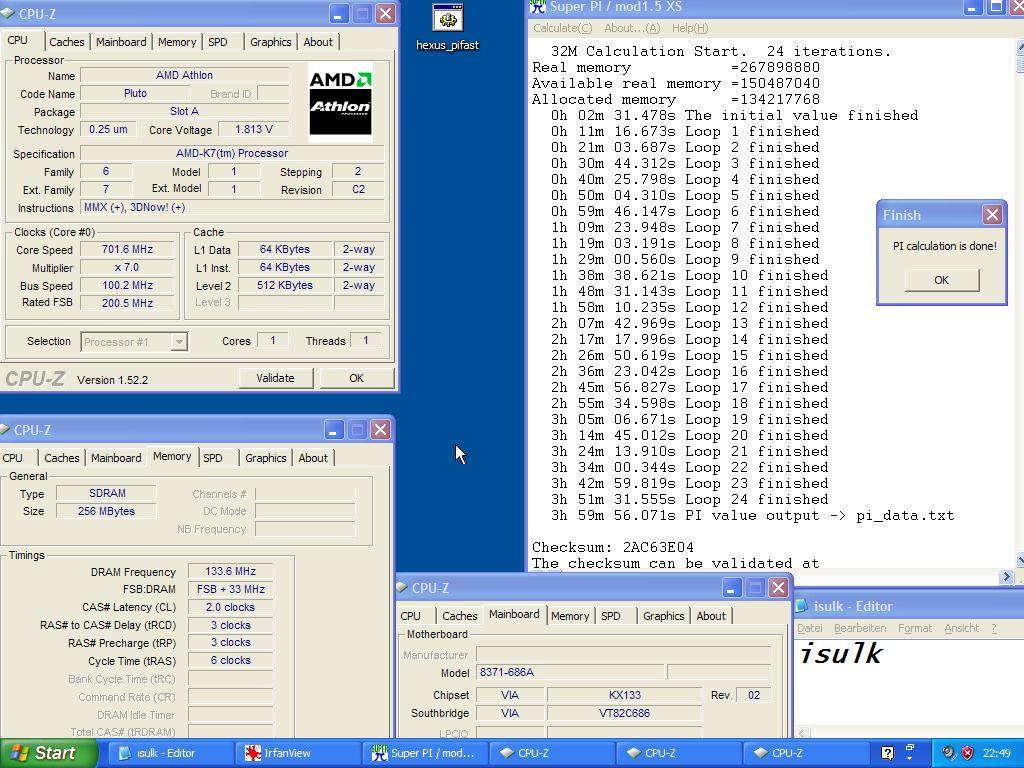Select Caches tab in the Mainboard CPU-Z window

(x=459, y=616)
